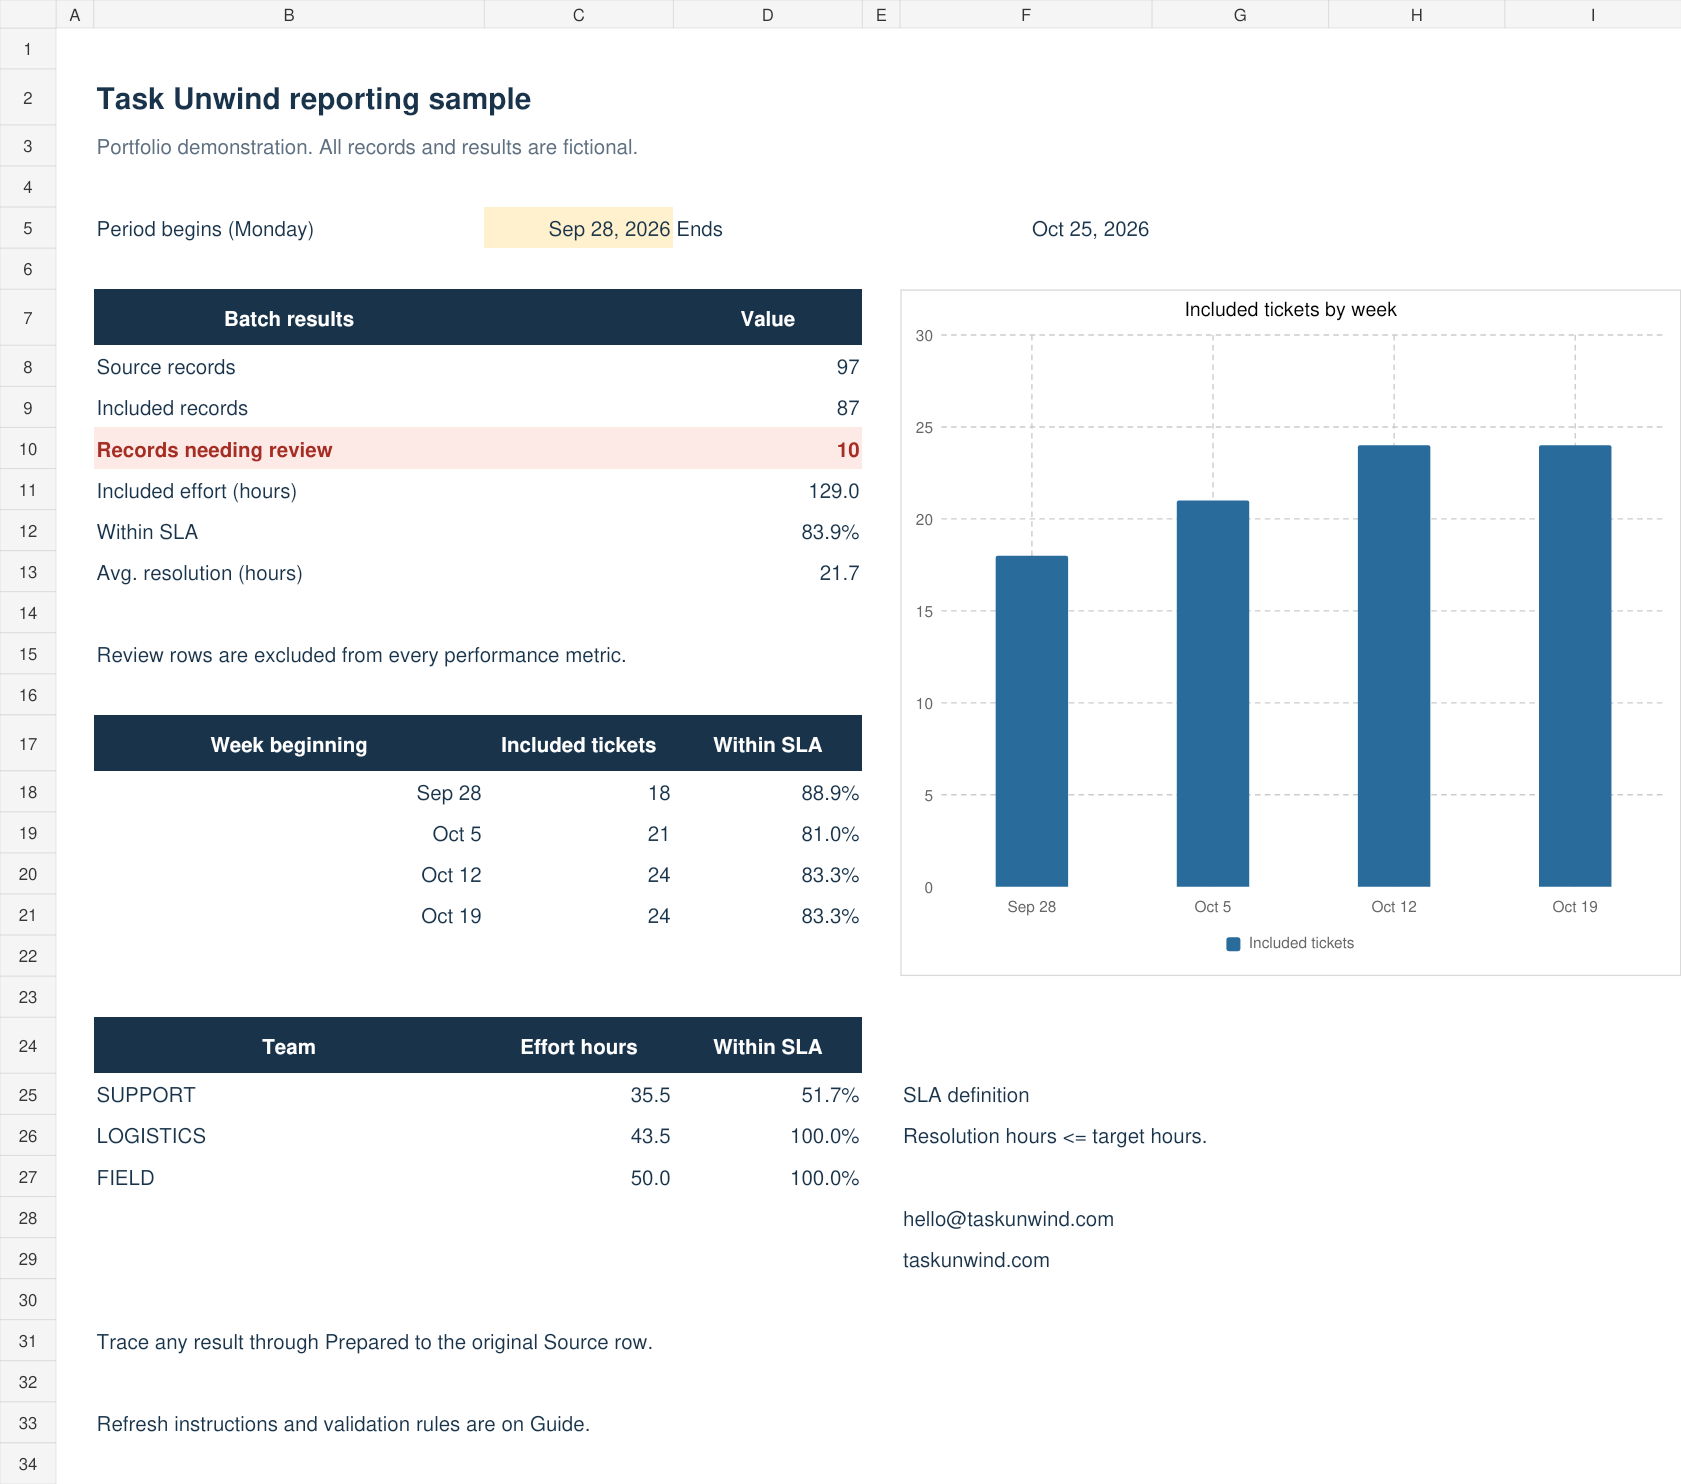
Task: Open the hello@taskunwind.com email link
Action: click(1008, 1219)
